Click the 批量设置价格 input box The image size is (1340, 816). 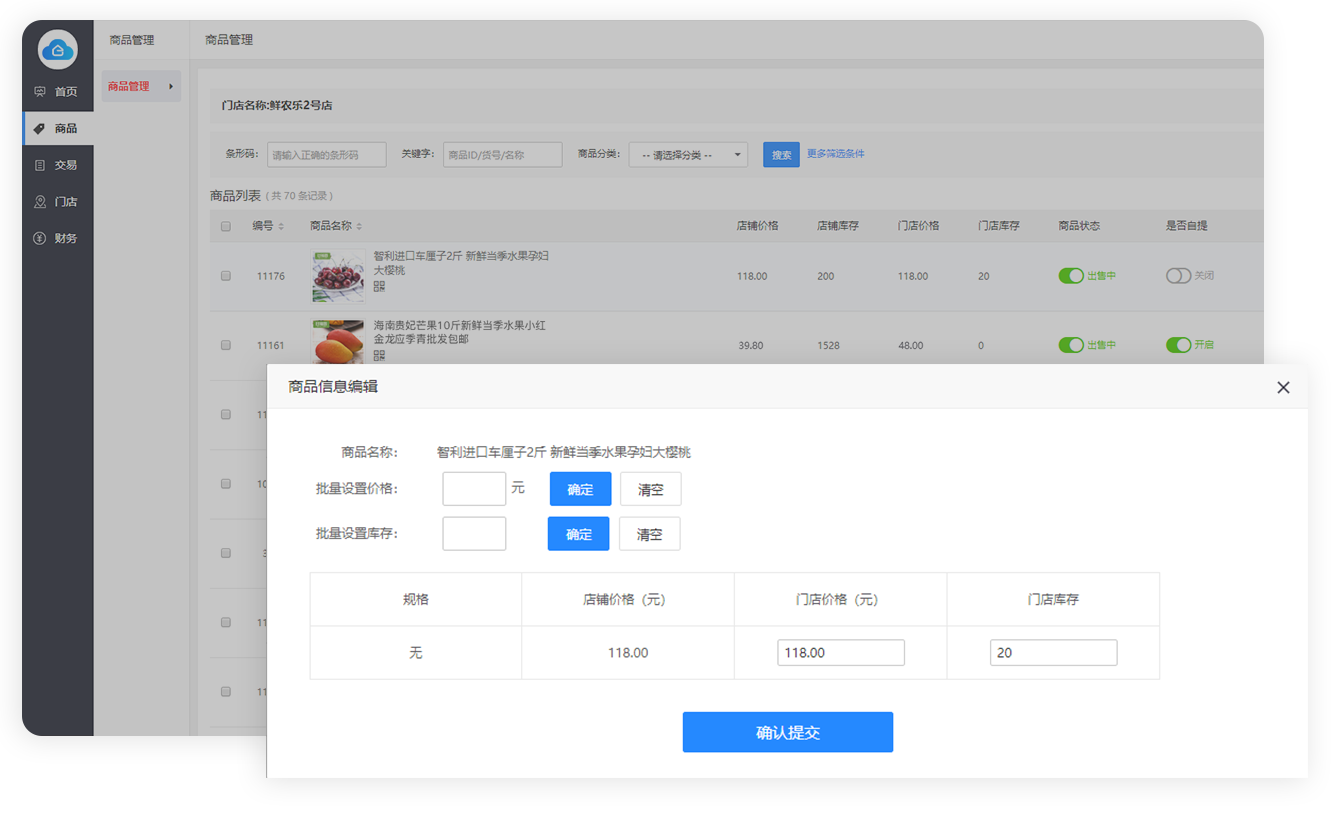(x=474, y=489)
